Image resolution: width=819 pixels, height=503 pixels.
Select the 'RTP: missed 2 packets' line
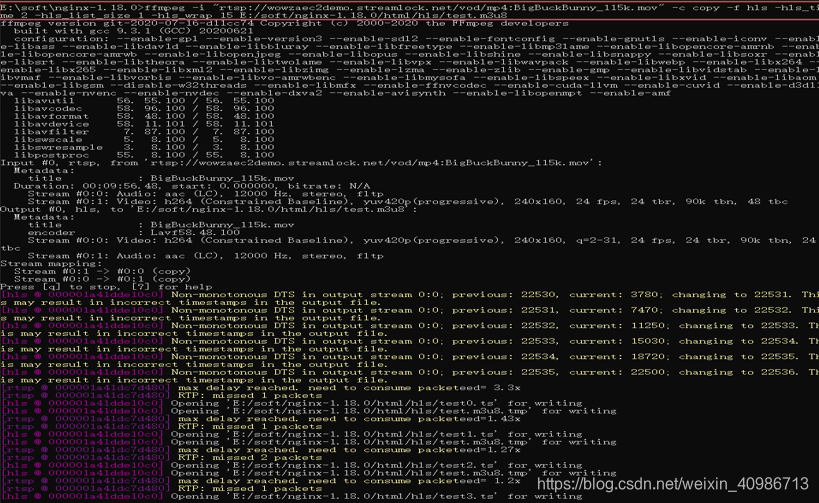(x=161, y=458)
